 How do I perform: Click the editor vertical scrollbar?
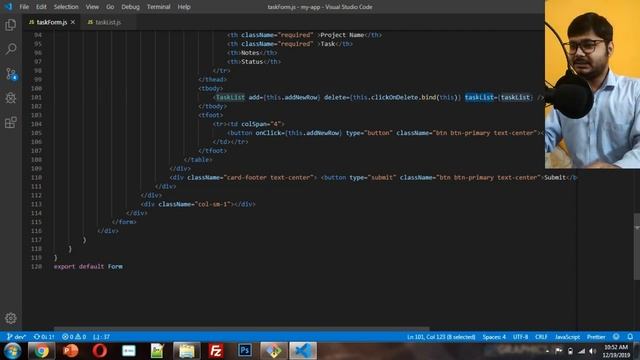click(637, 246)
